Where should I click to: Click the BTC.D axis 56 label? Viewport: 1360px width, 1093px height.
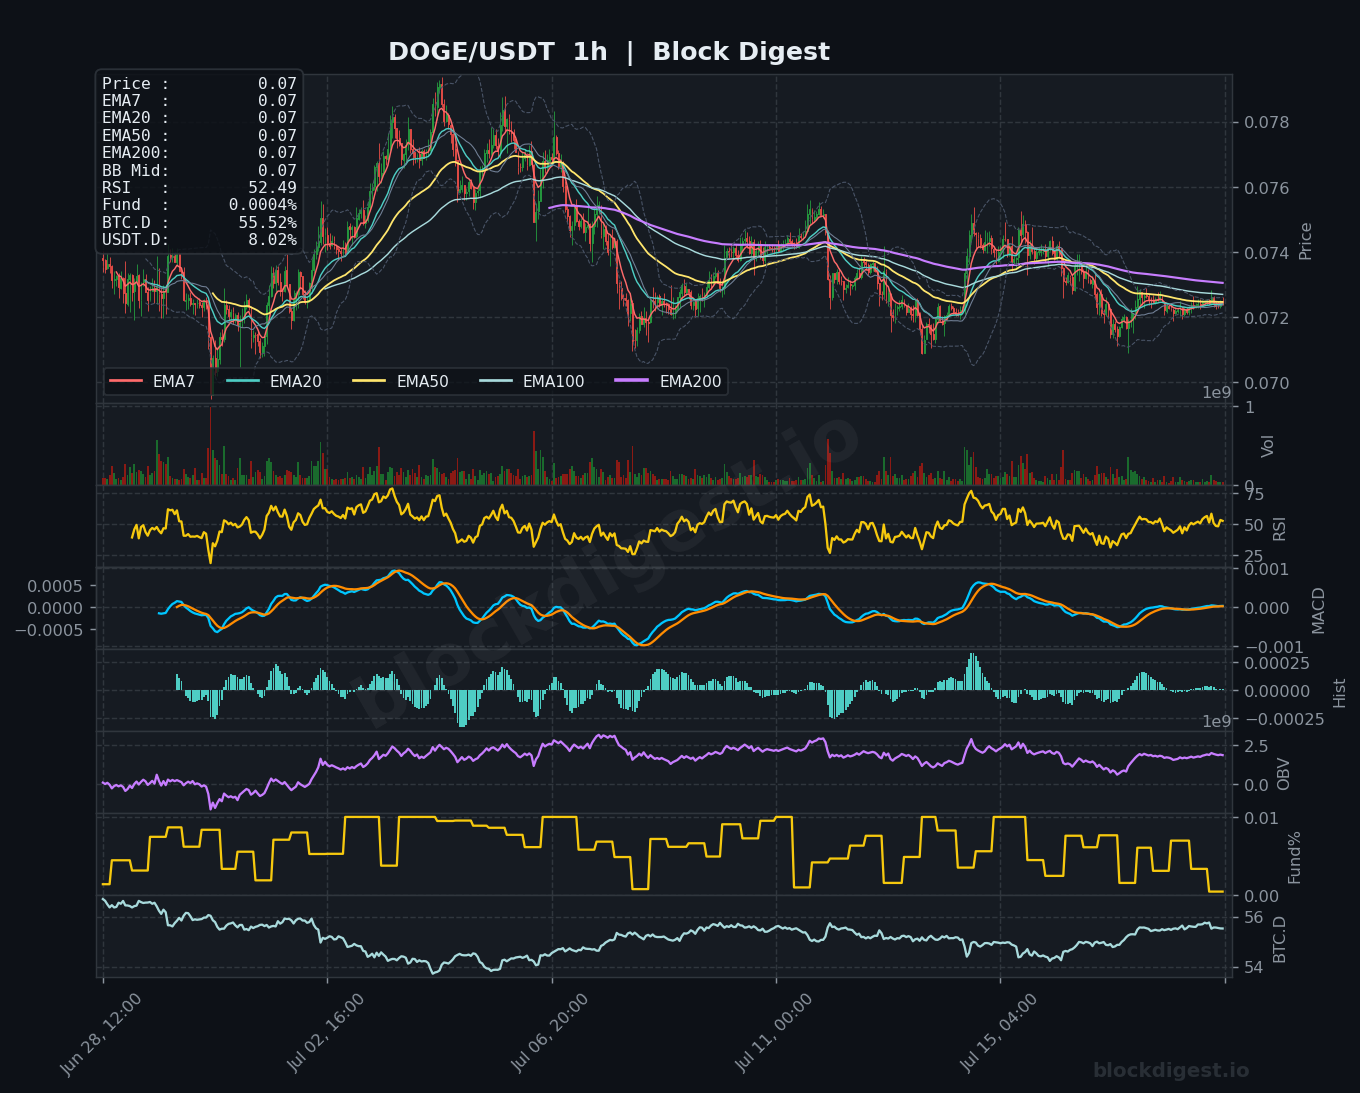click(x=1253, y=917)
